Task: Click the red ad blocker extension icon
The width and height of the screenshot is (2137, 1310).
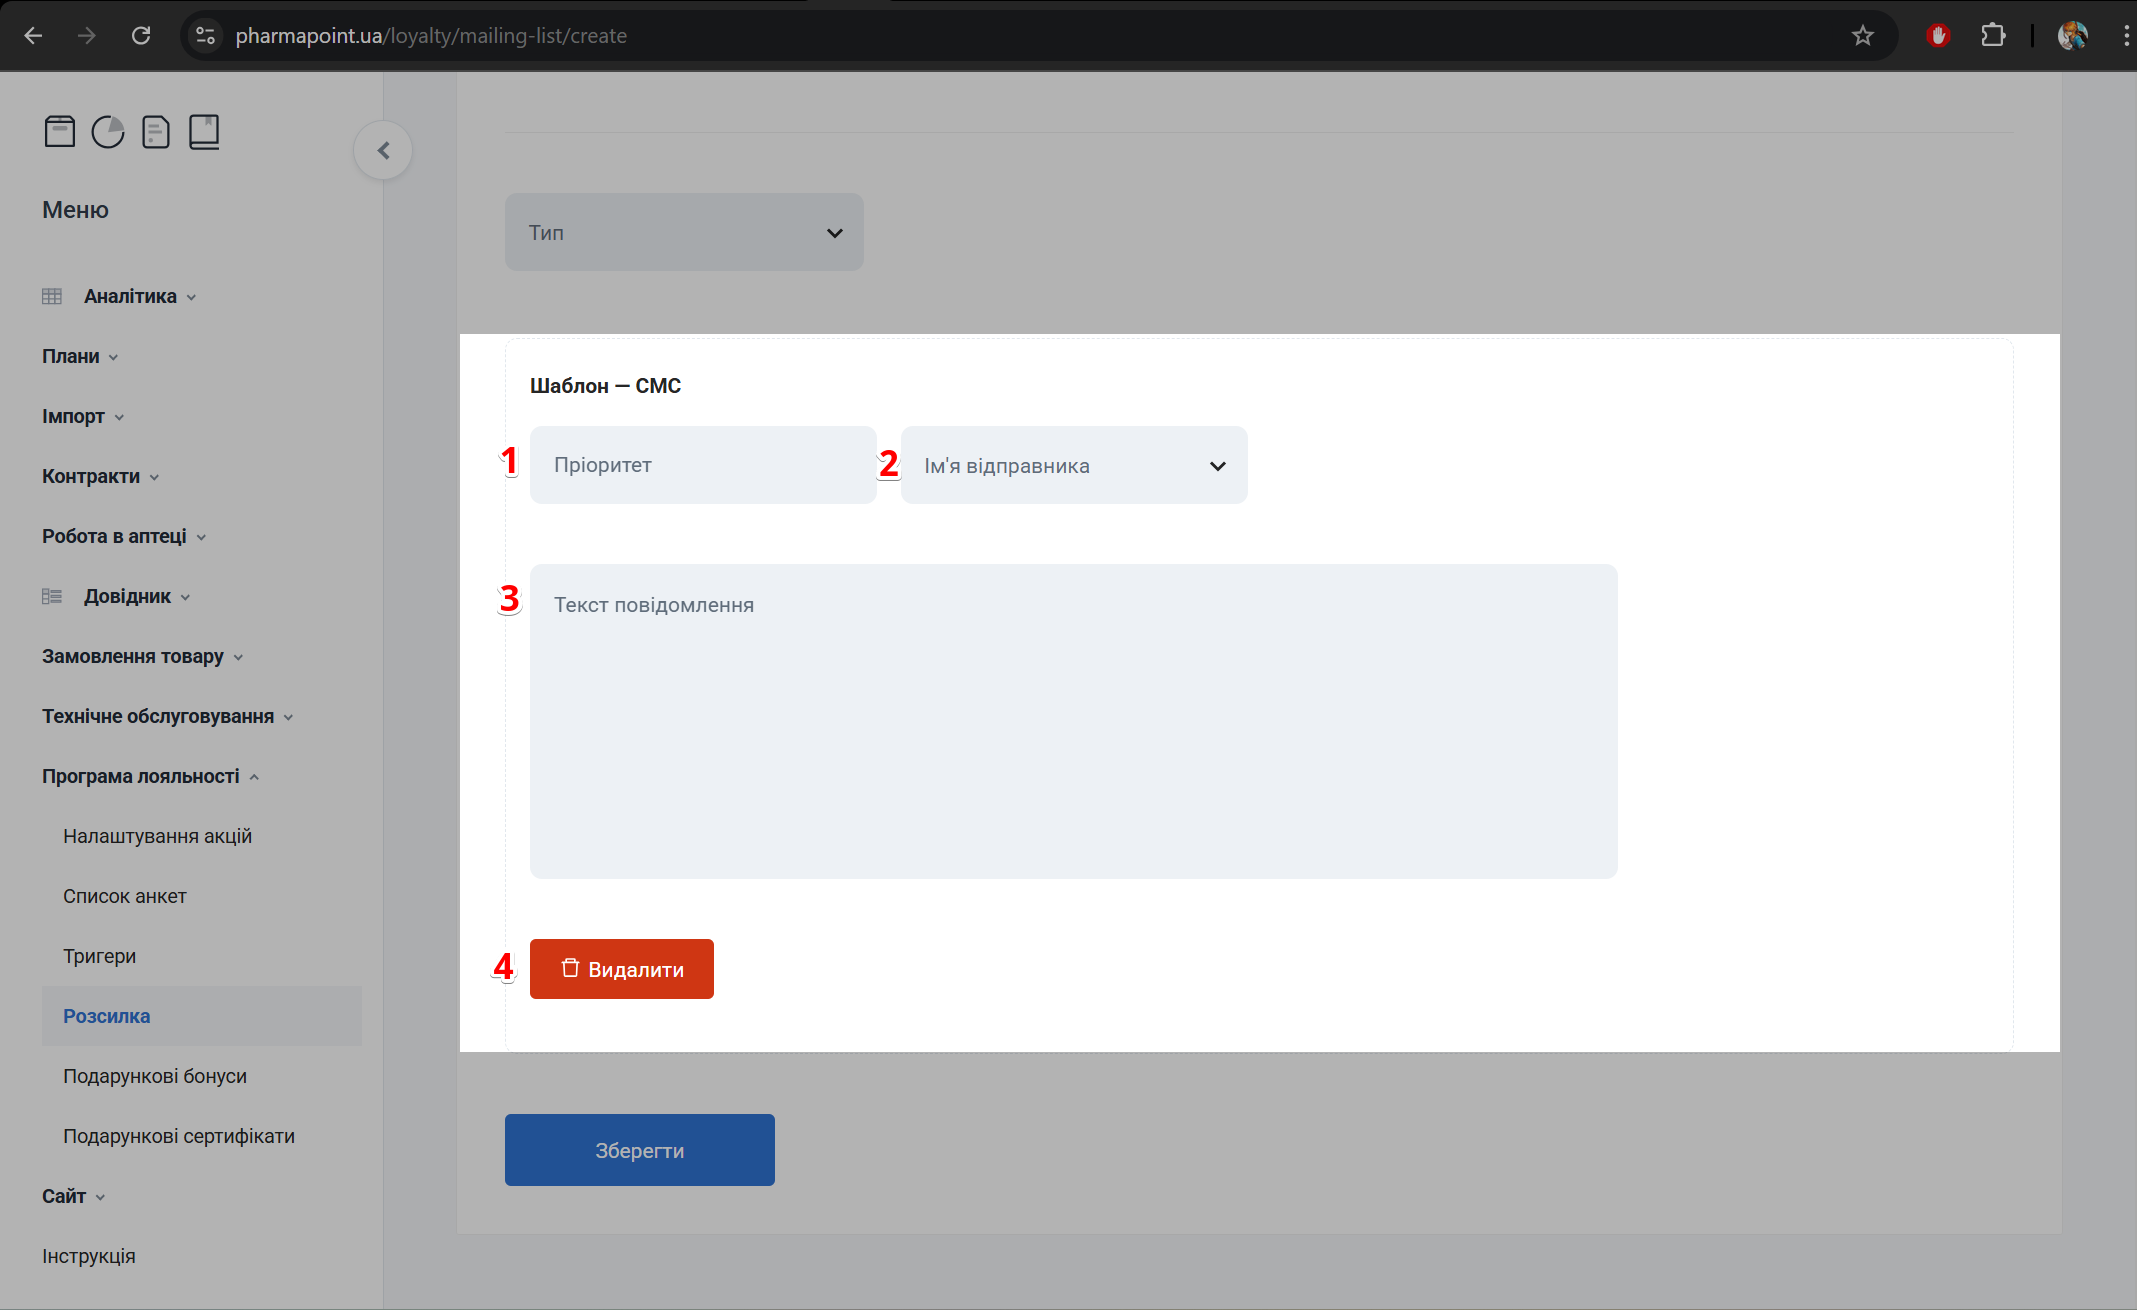Action: pos(1938,36)
